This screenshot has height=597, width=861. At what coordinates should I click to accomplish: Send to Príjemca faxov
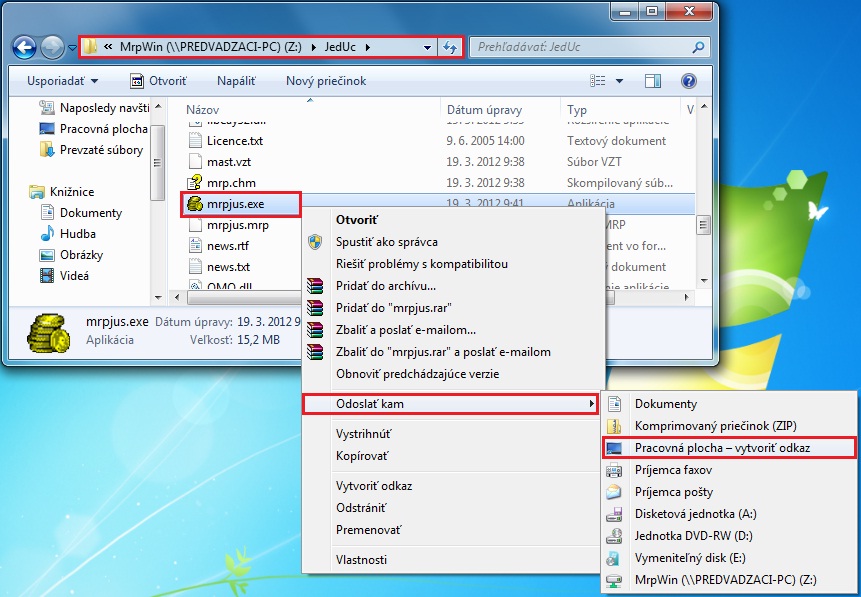click(729, 470)
